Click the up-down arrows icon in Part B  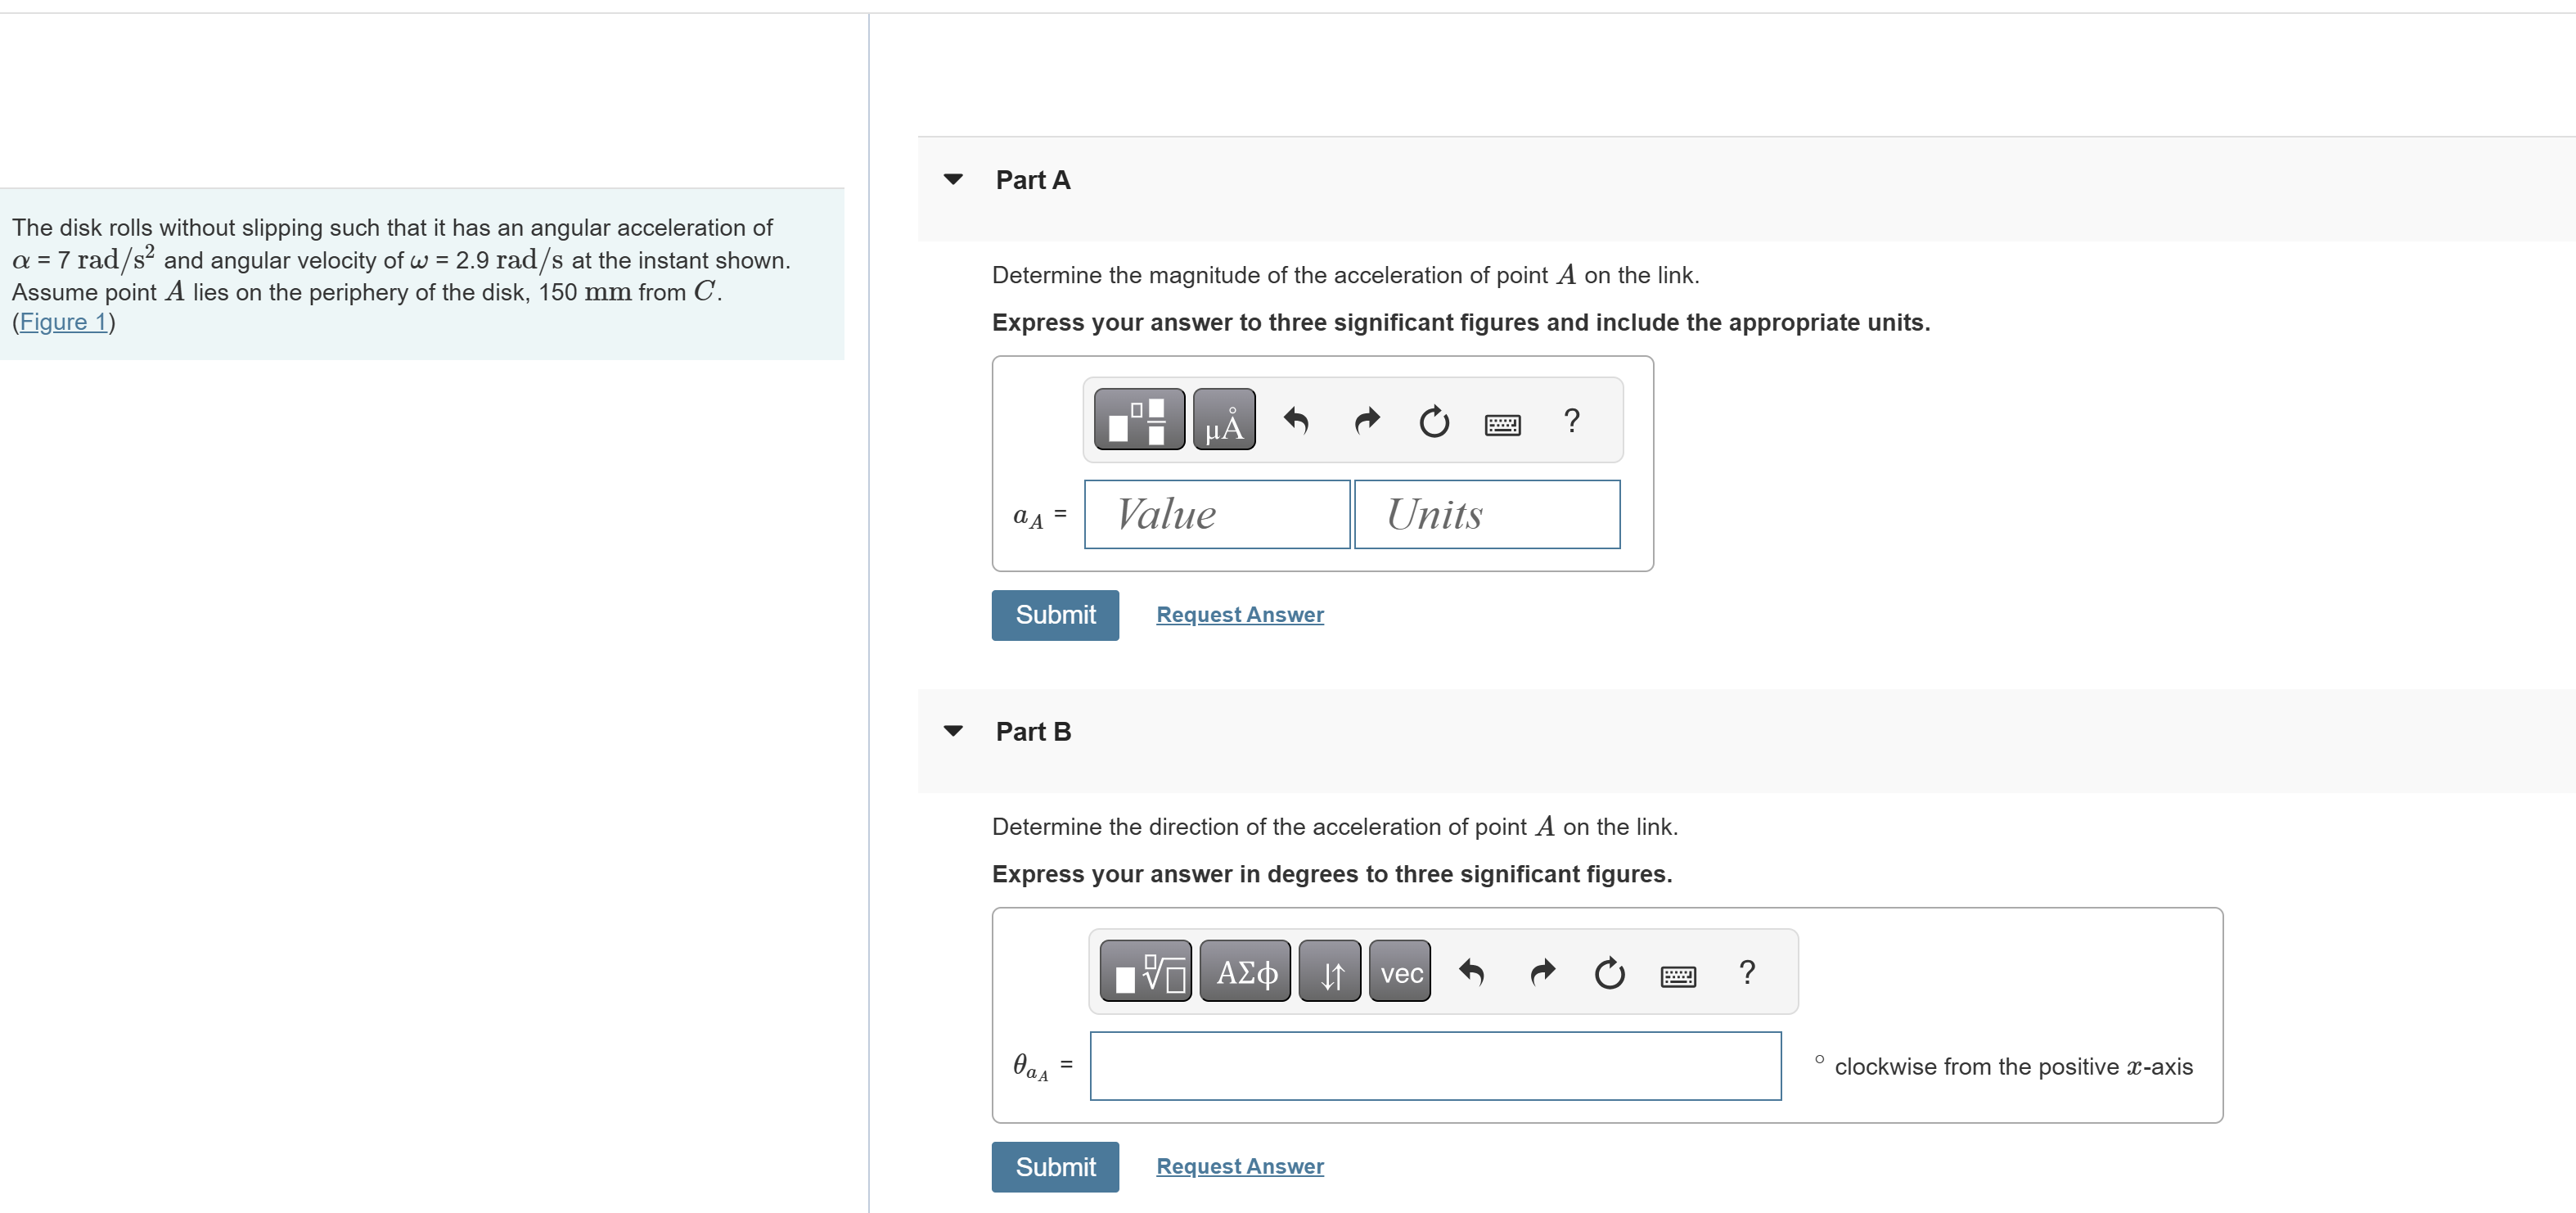click(1329, 970)
